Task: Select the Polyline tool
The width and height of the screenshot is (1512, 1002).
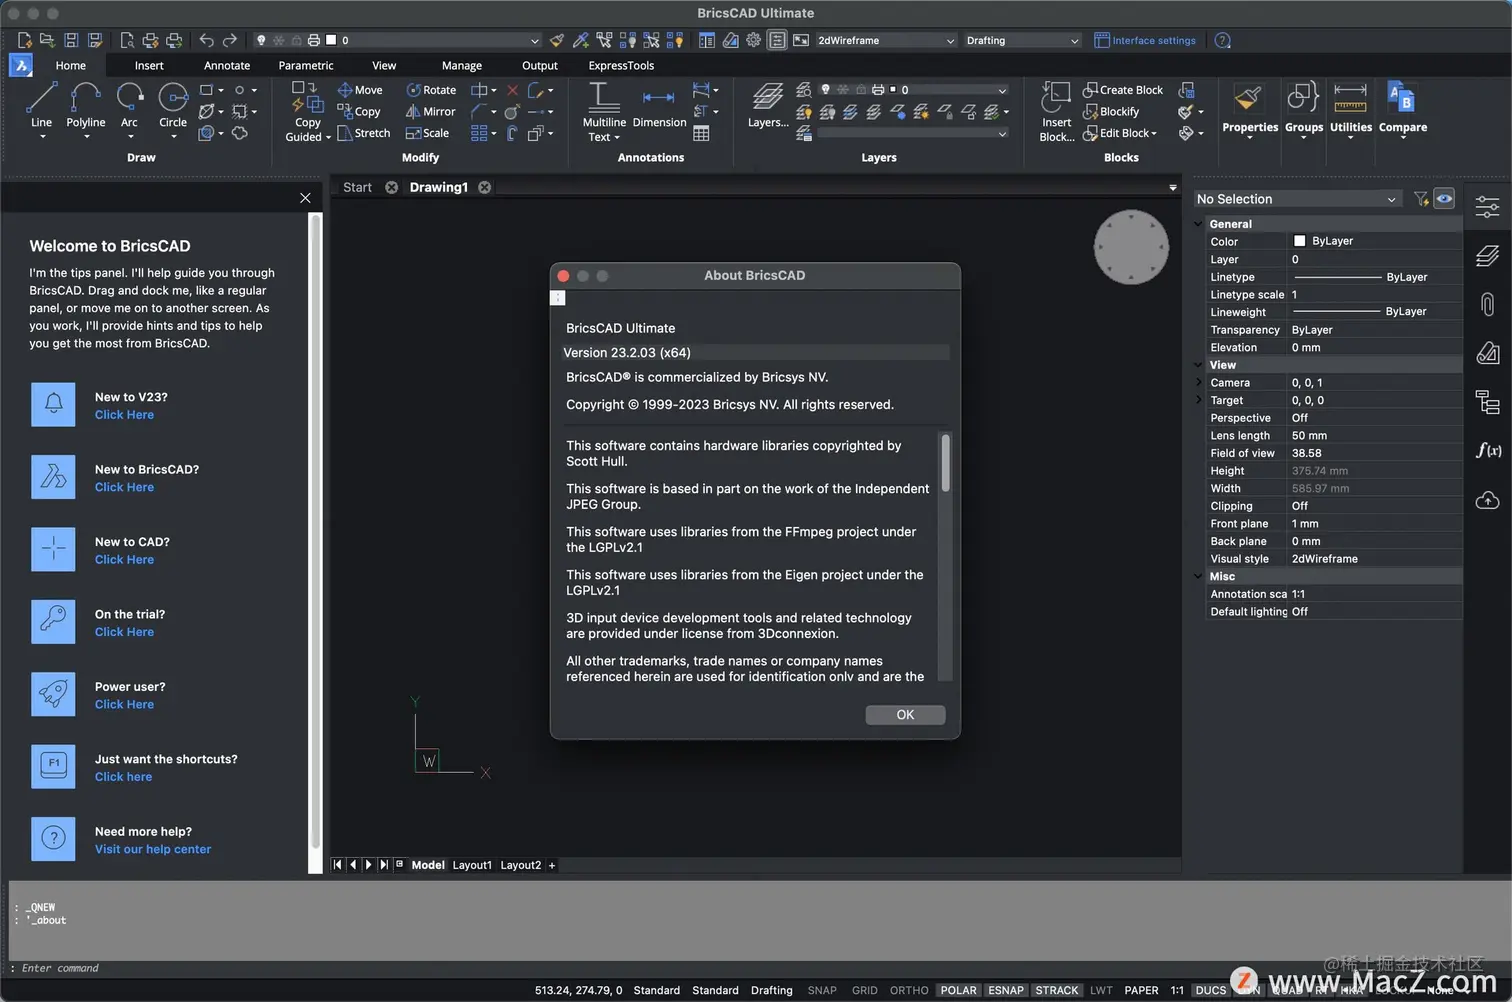Action: click(x=85, y=105)
